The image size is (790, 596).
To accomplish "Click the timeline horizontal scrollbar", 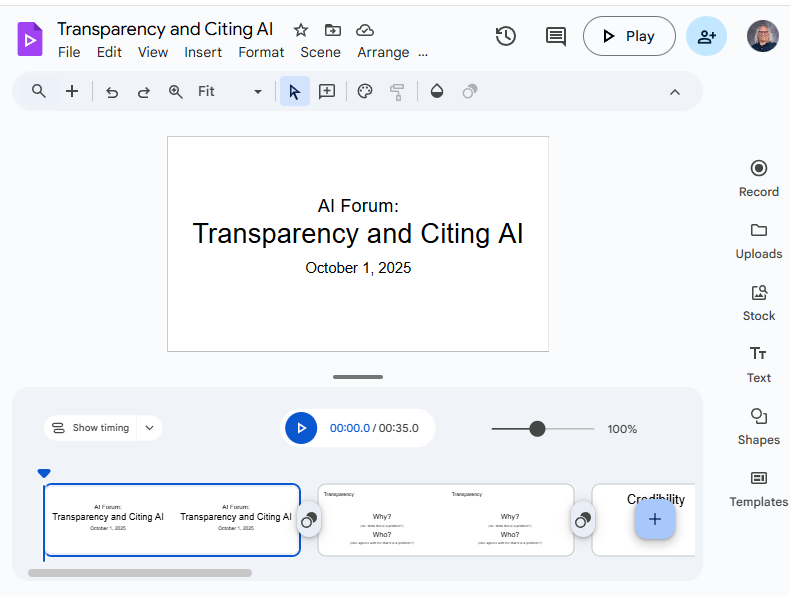I will [x=140, y=573].
